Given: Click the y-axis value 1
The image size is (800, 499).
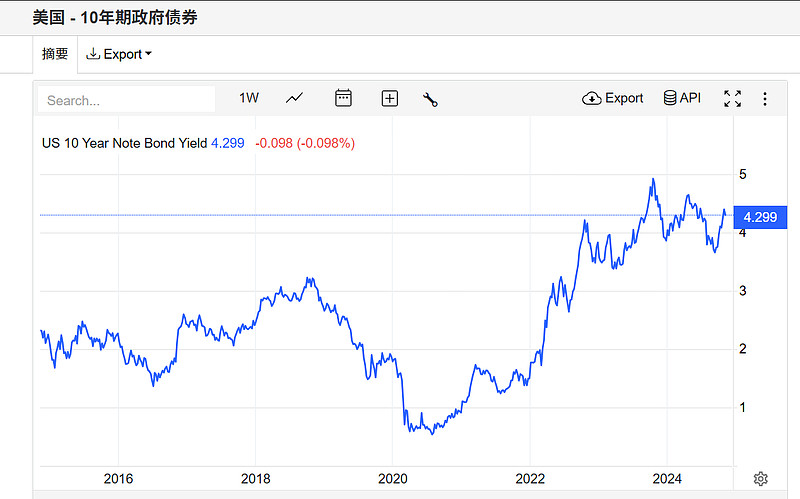Looking at the screenshot, I should 743,407.
